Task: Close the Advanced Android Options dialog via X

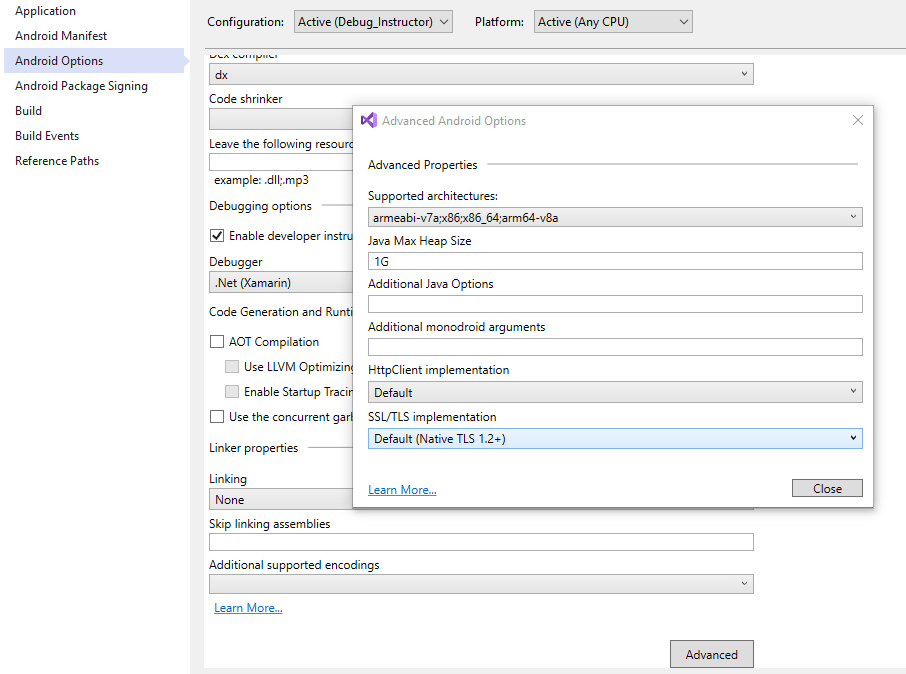Action: 857,120
